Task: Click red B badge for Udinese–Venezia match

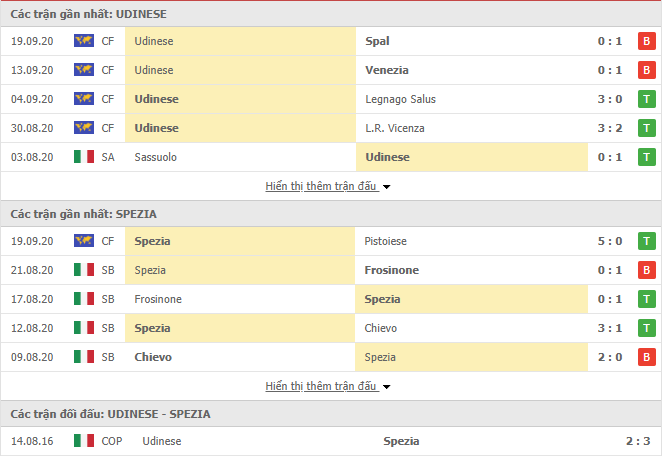Action: [646, 70]
